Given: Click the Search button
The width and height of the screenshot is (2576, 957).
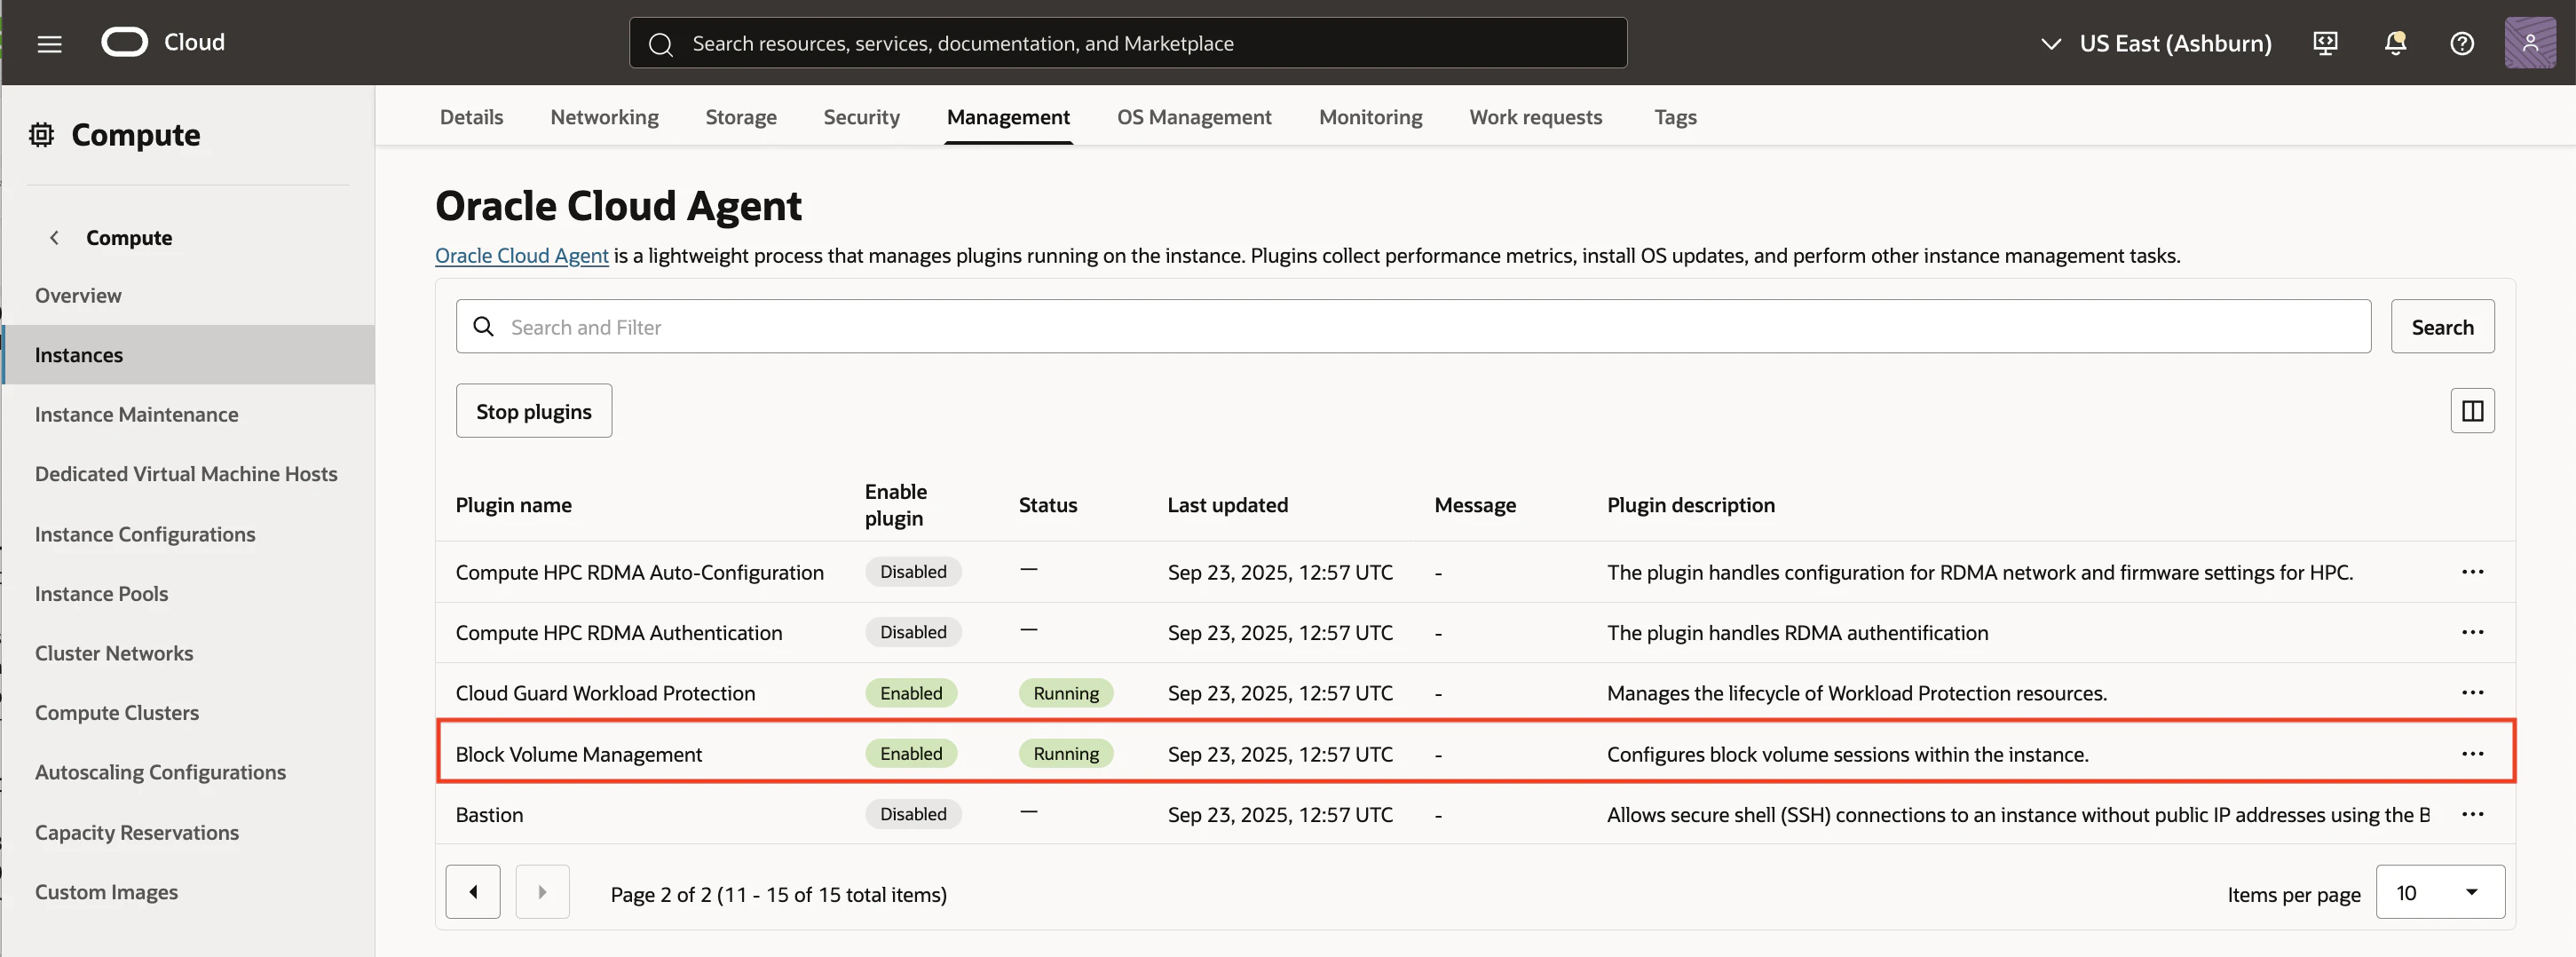Looking at the screenshot, I should 2442,327.
